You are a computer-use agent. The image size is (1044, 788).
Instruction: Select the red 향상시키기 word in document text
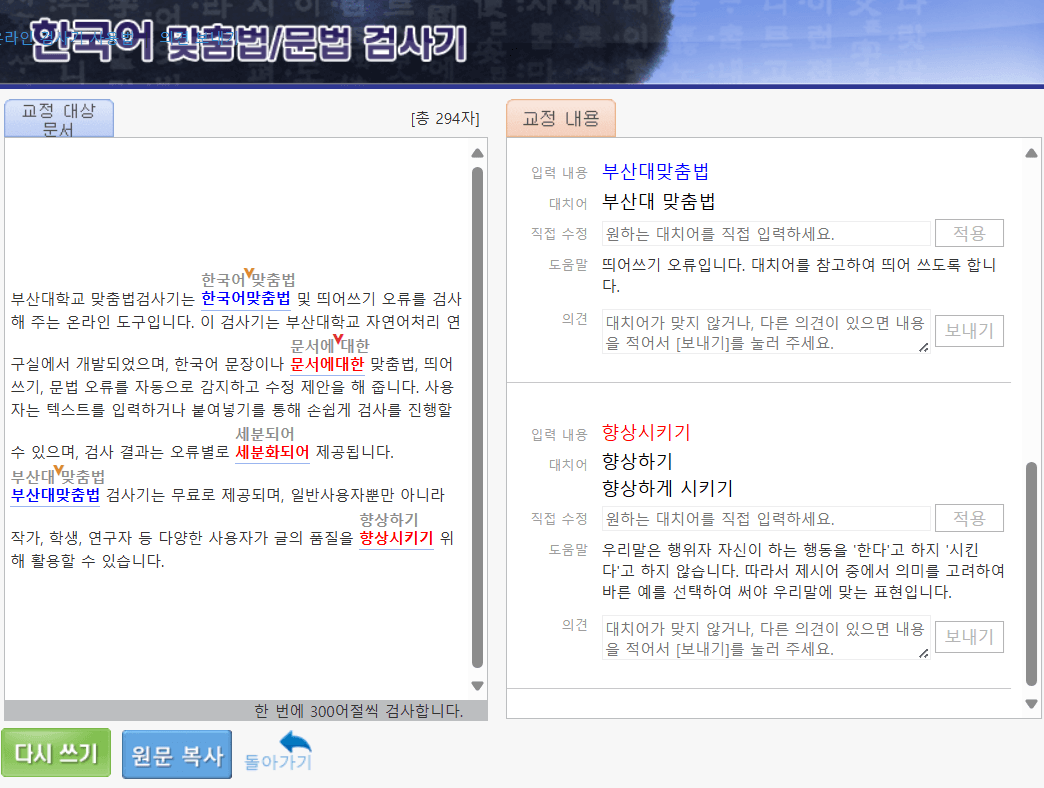pos(396,538)
